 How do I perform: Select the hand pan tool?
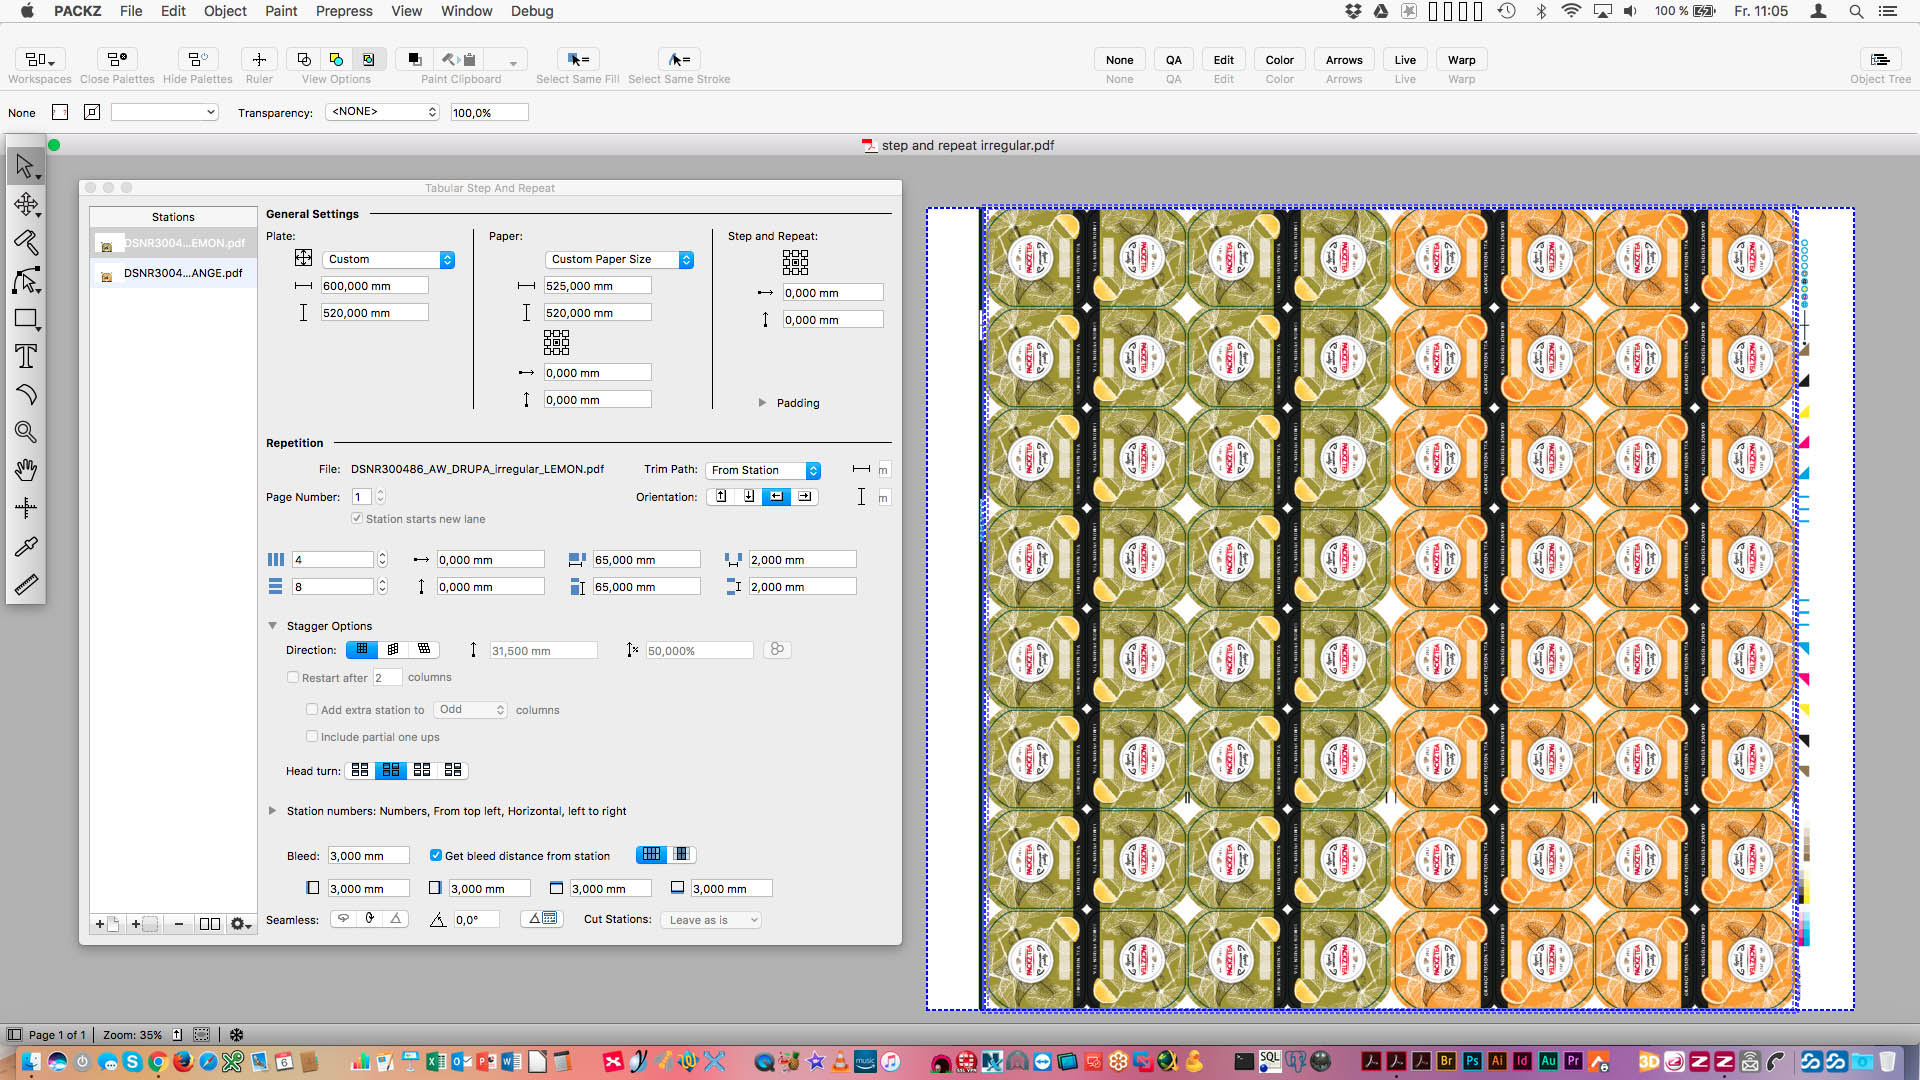(x=26, y=470)
